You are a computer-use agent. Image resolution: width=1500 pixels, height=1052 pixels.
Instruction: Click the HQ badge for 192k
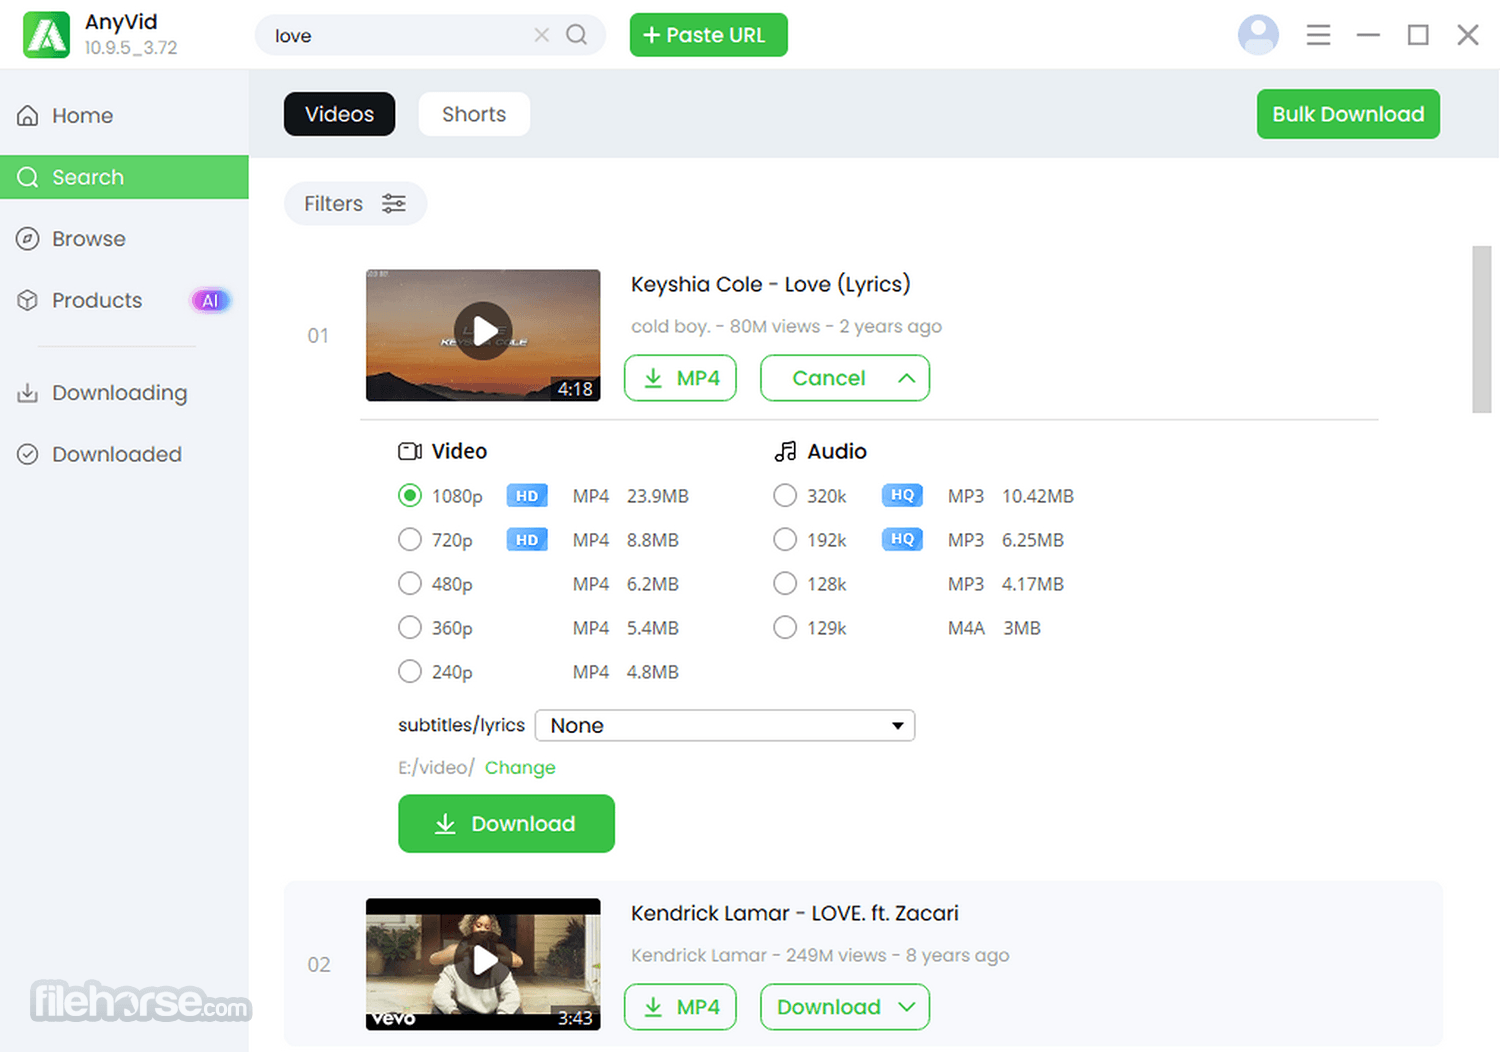902,539
